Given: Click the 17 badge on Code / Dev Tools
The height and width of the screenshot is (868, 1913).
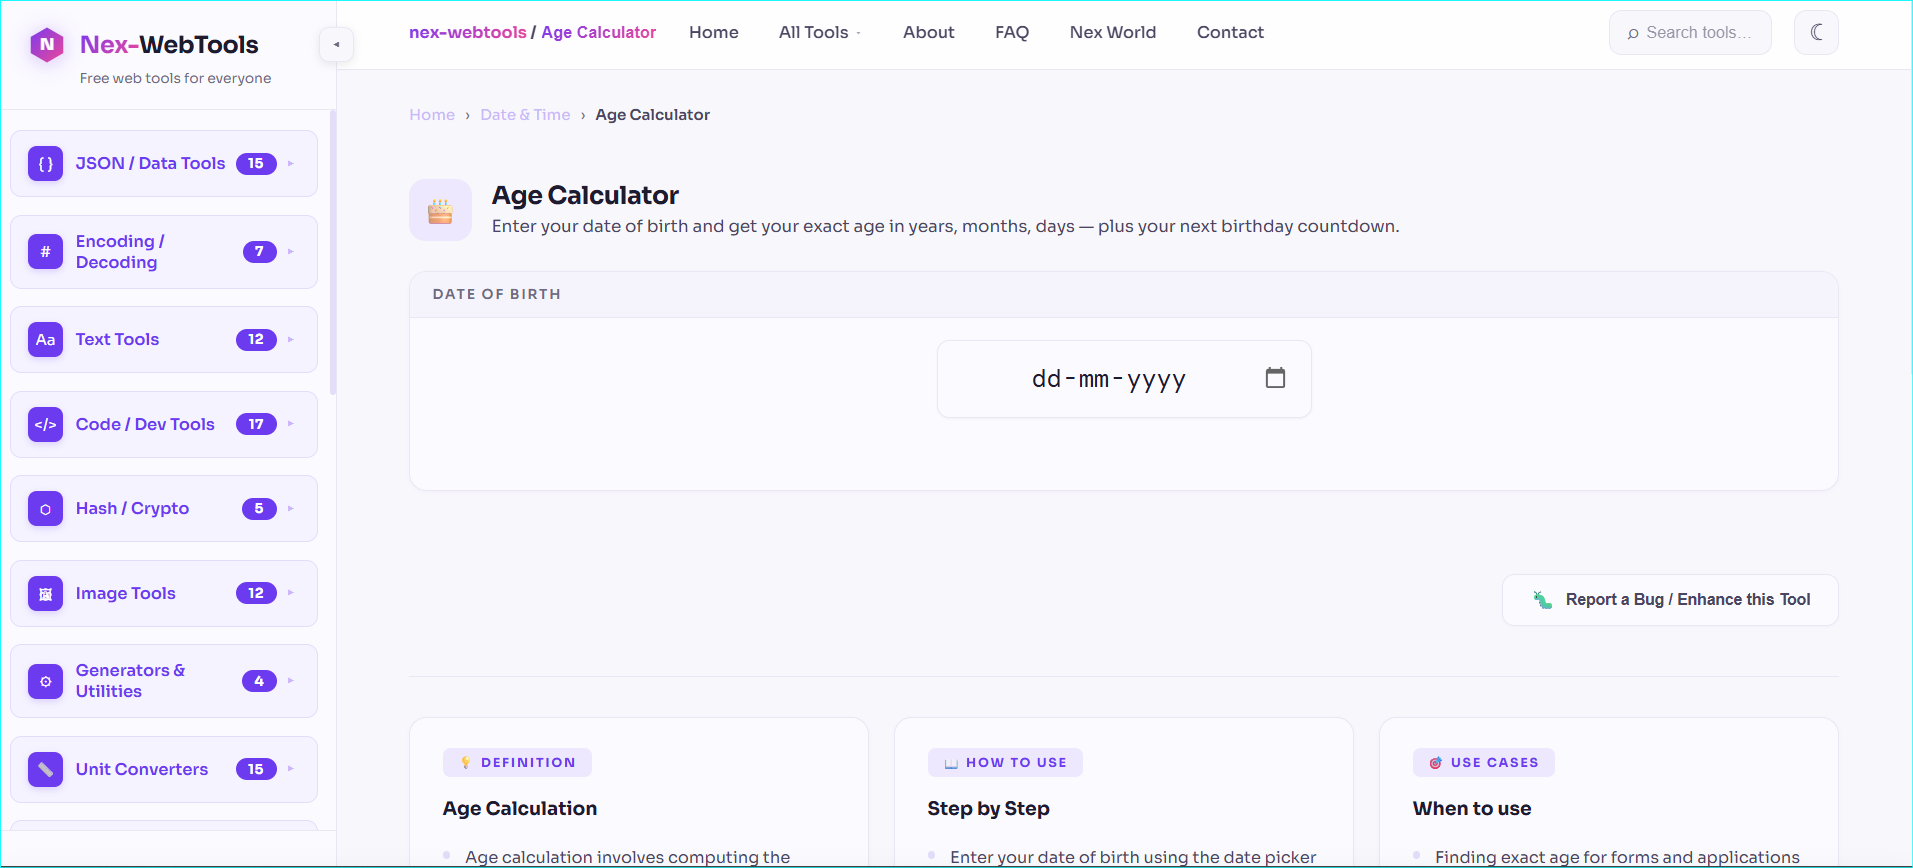Looking at the screenshot, I should click(x=256, y=425).
